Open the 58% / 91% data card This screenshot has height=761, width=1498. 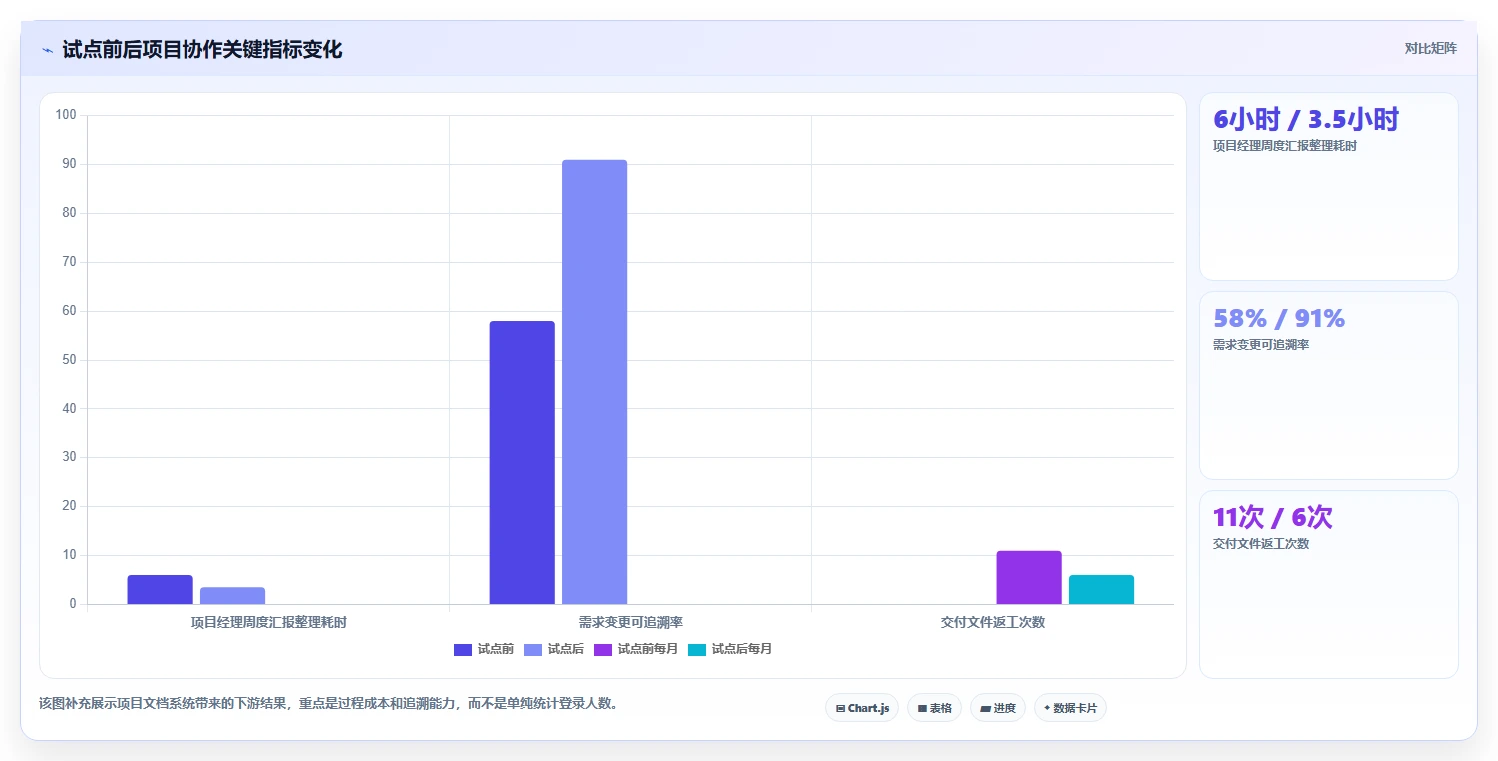[1329, 385]
